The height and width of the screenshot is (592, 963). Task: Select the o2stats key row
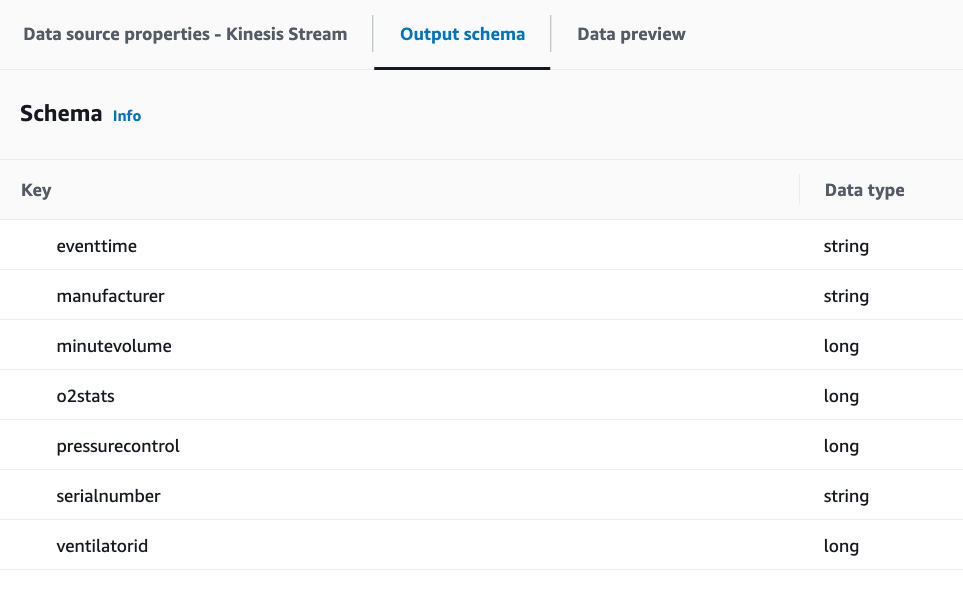pyautogui.click(x=86, y=396)
